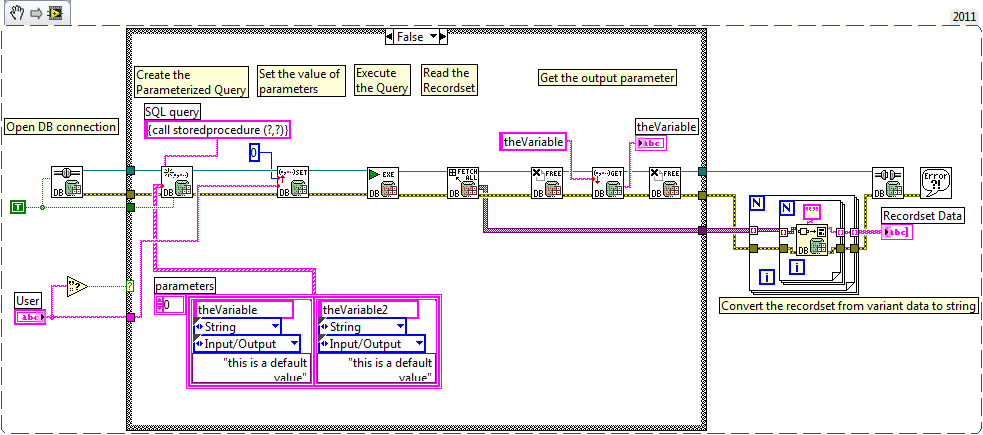The image size is (983, 435).
Task: Select the Set Parameter Value node
Action: (293, 183)
